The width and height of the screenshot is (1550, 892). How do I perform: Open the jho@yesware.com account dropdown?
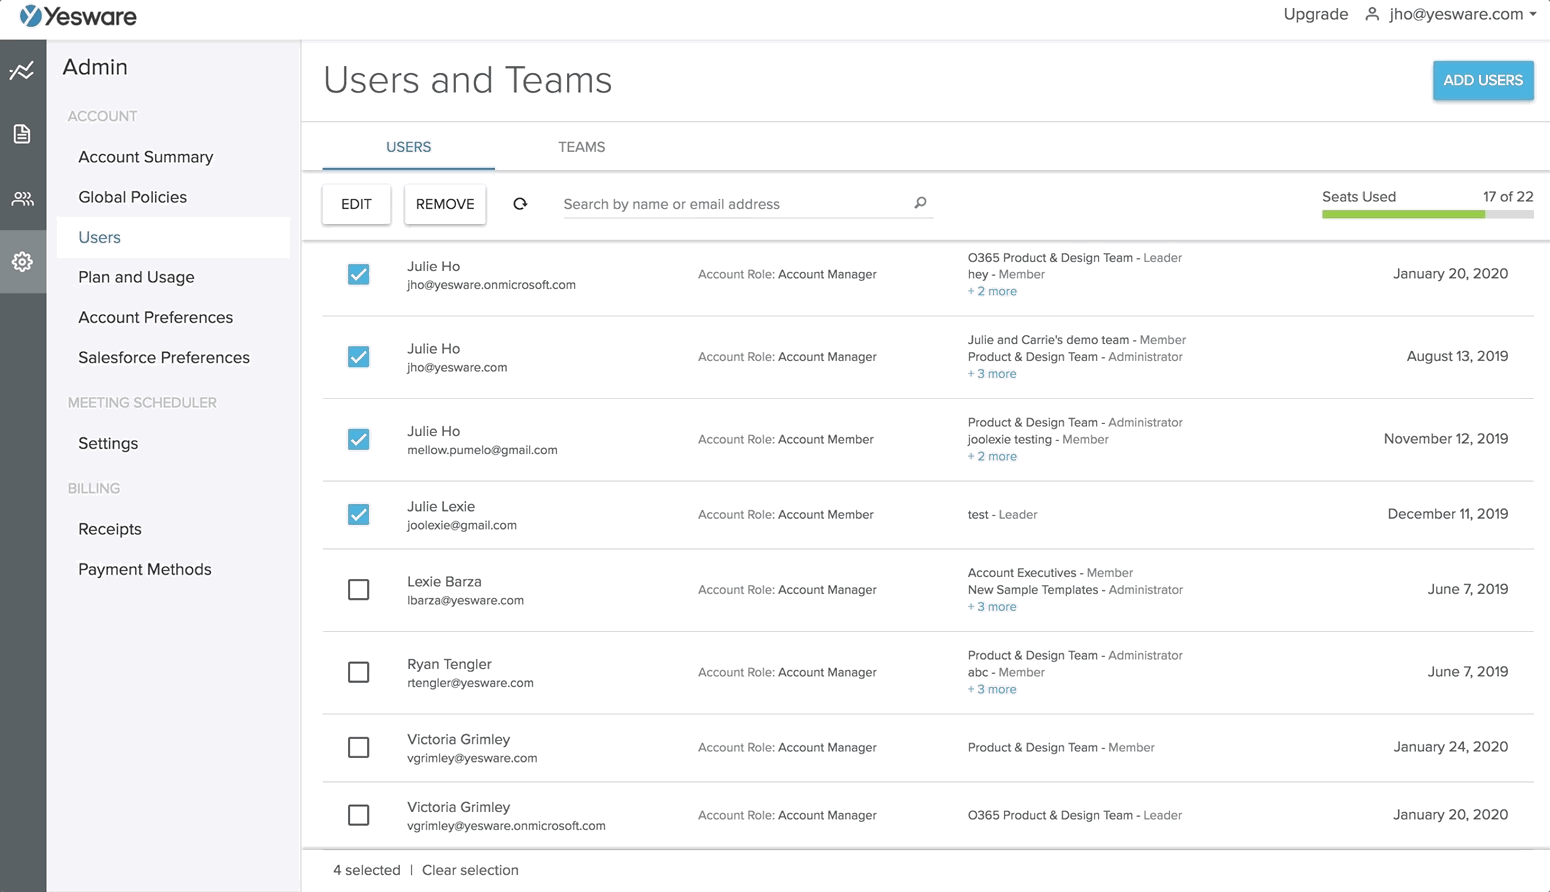coord(1462,14)
